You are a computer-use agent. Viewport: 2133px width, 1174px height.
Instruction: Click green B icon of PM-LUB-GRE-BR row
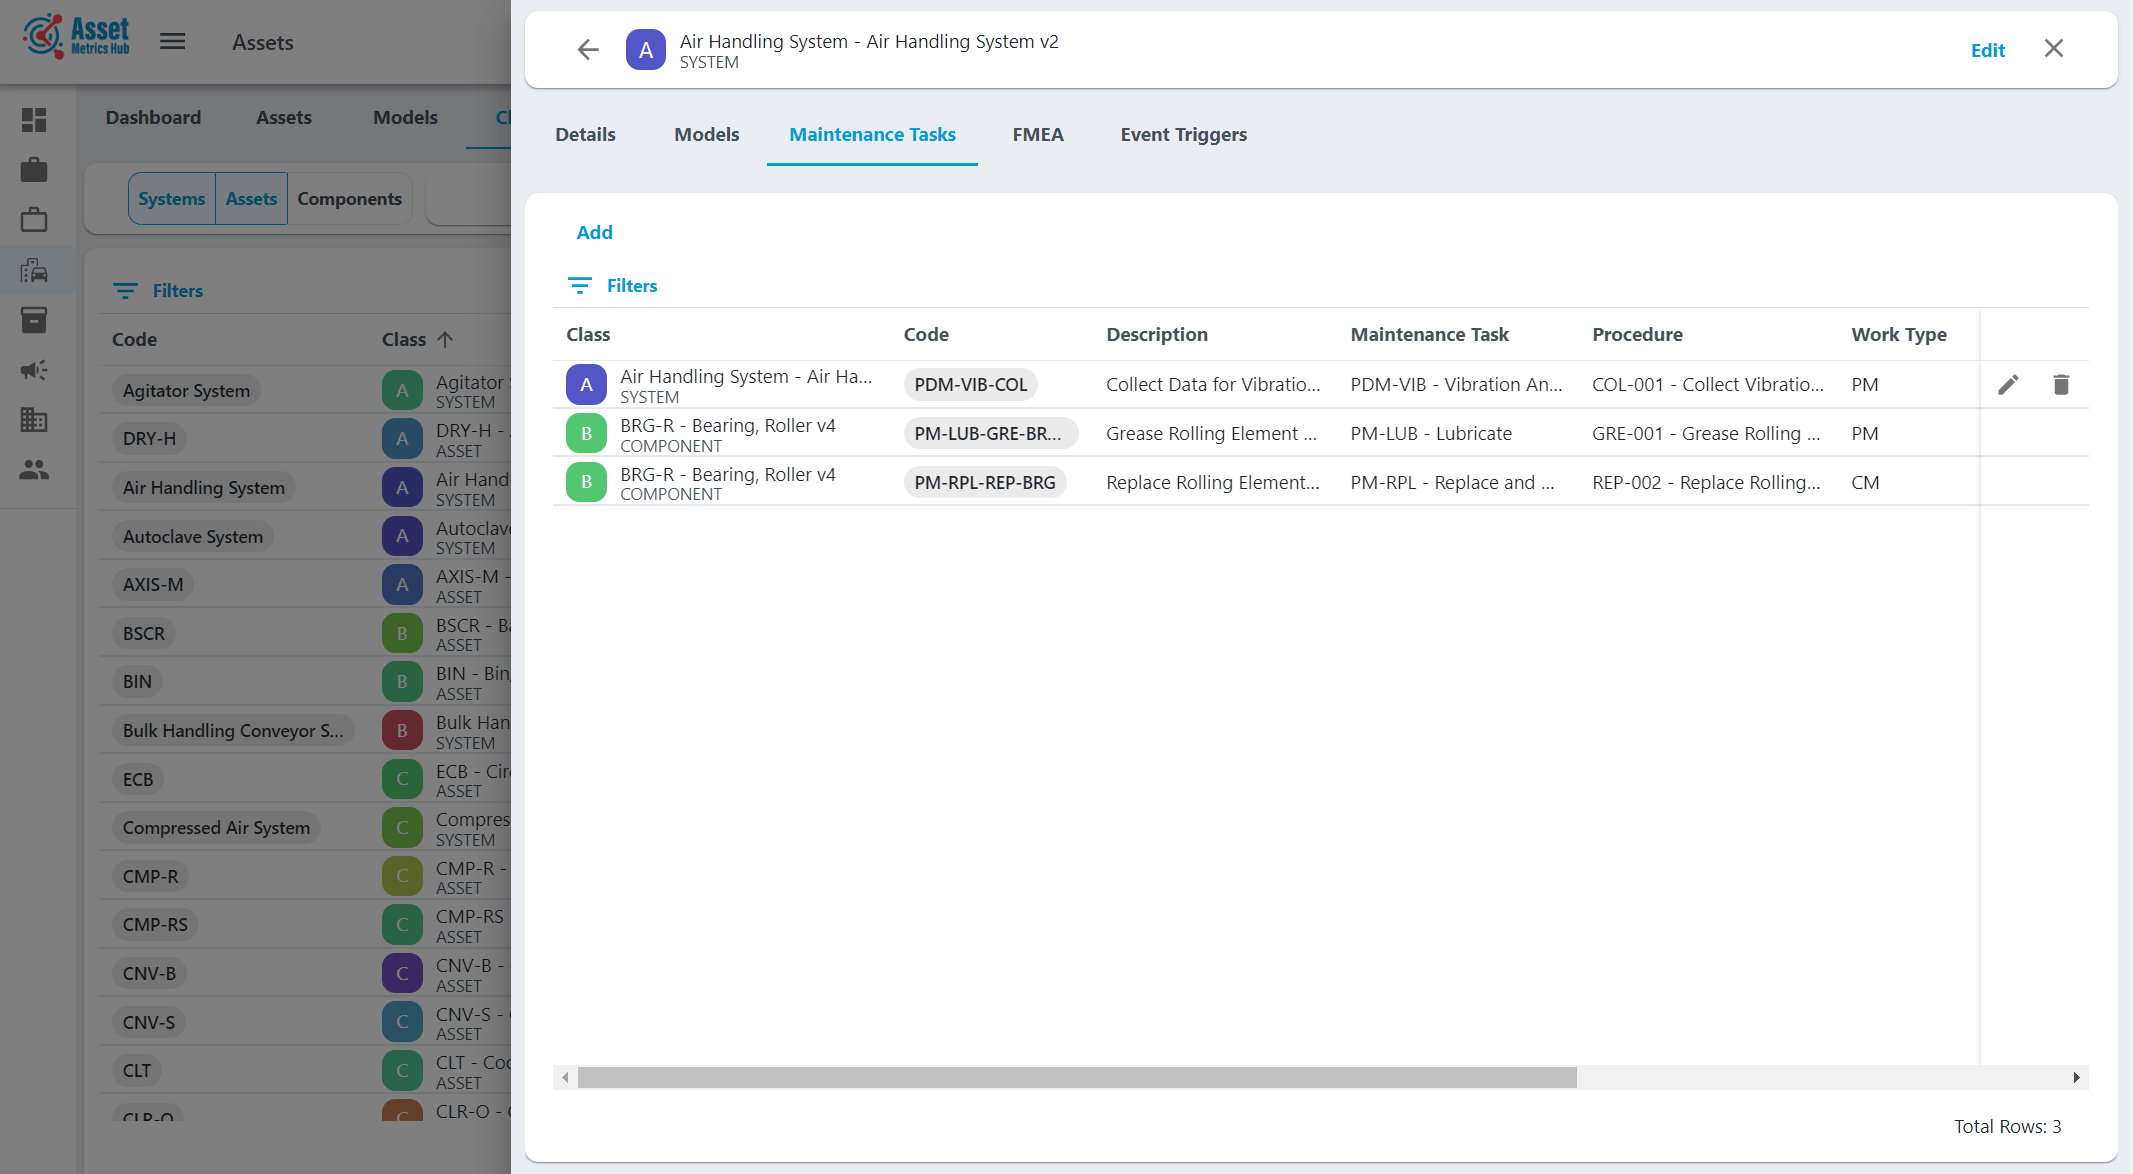(586, 433)
